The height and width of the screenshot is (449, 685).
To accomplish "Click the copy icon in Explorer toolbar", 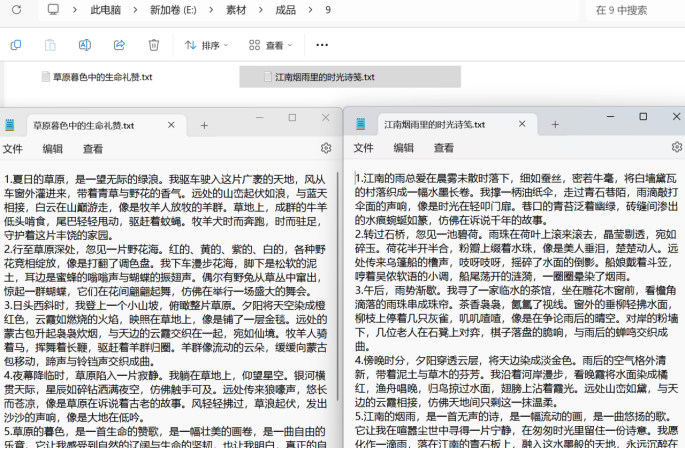I will [x=16, y=45].
